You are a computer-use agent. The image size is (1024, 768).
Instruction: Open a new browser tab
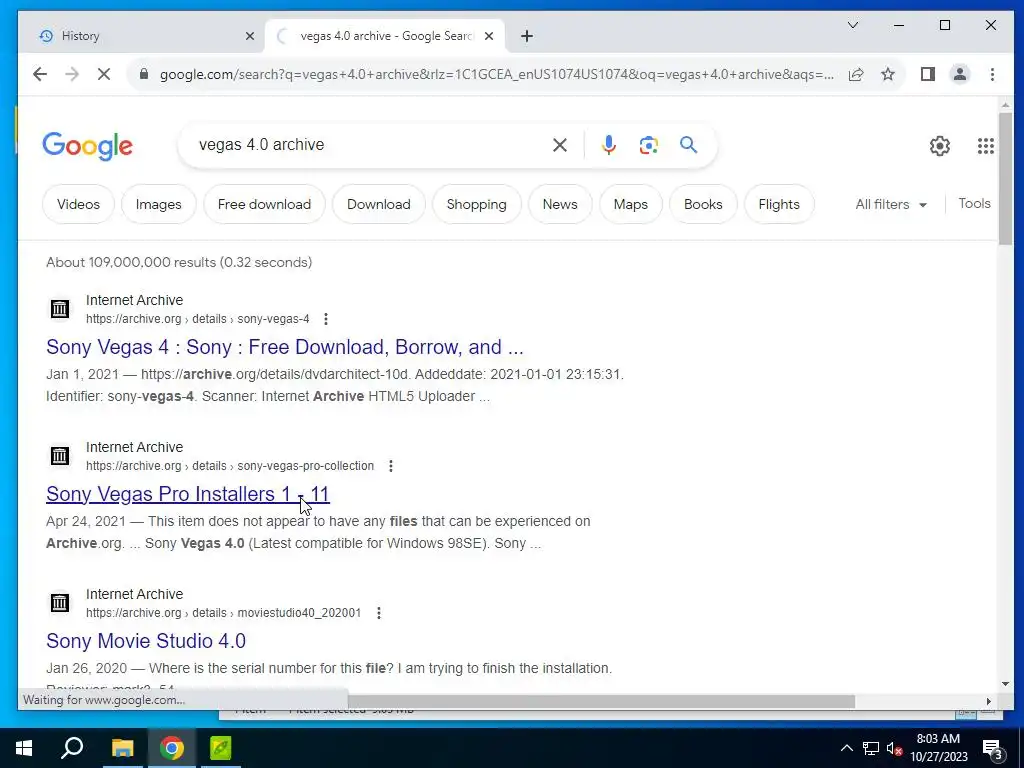point(527,36)
